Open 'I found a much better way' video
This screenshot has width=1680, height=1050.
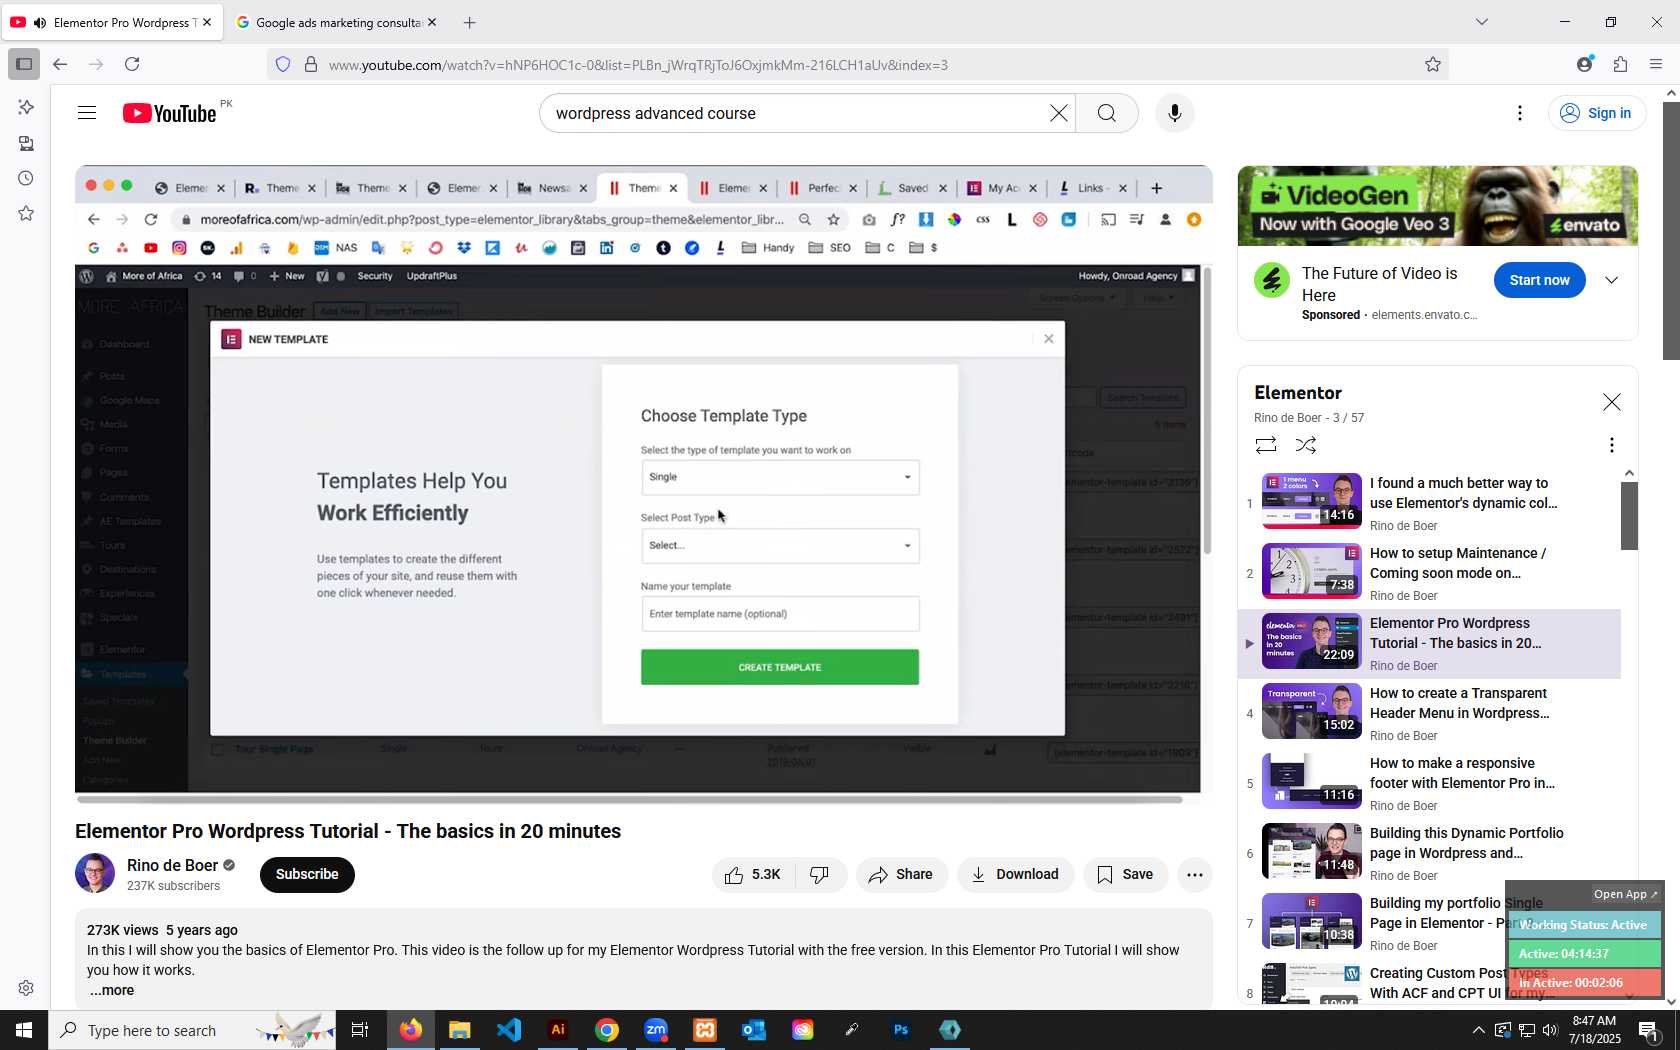[1429, 504]
